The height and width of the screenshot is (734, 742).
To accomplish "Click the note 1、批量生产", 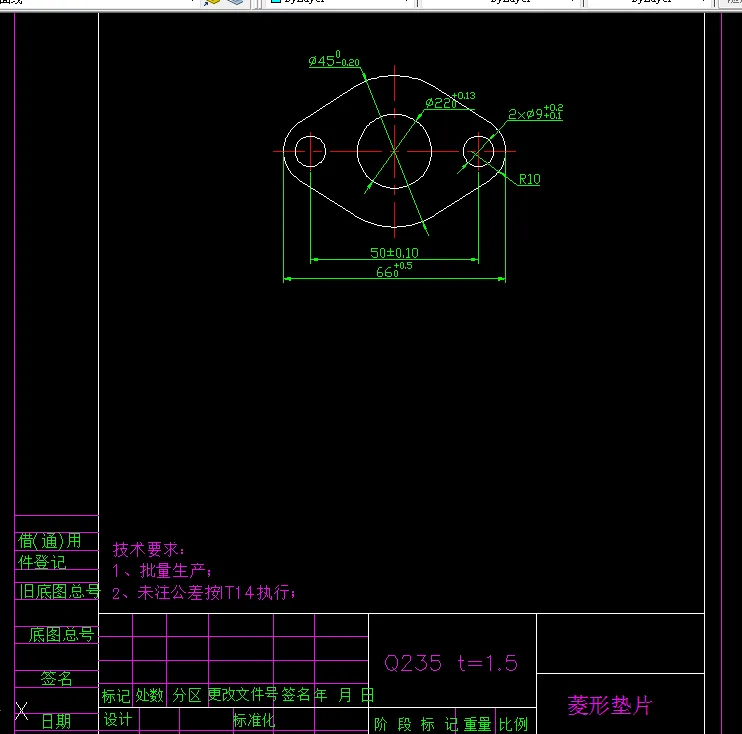I will pos(161,570).
